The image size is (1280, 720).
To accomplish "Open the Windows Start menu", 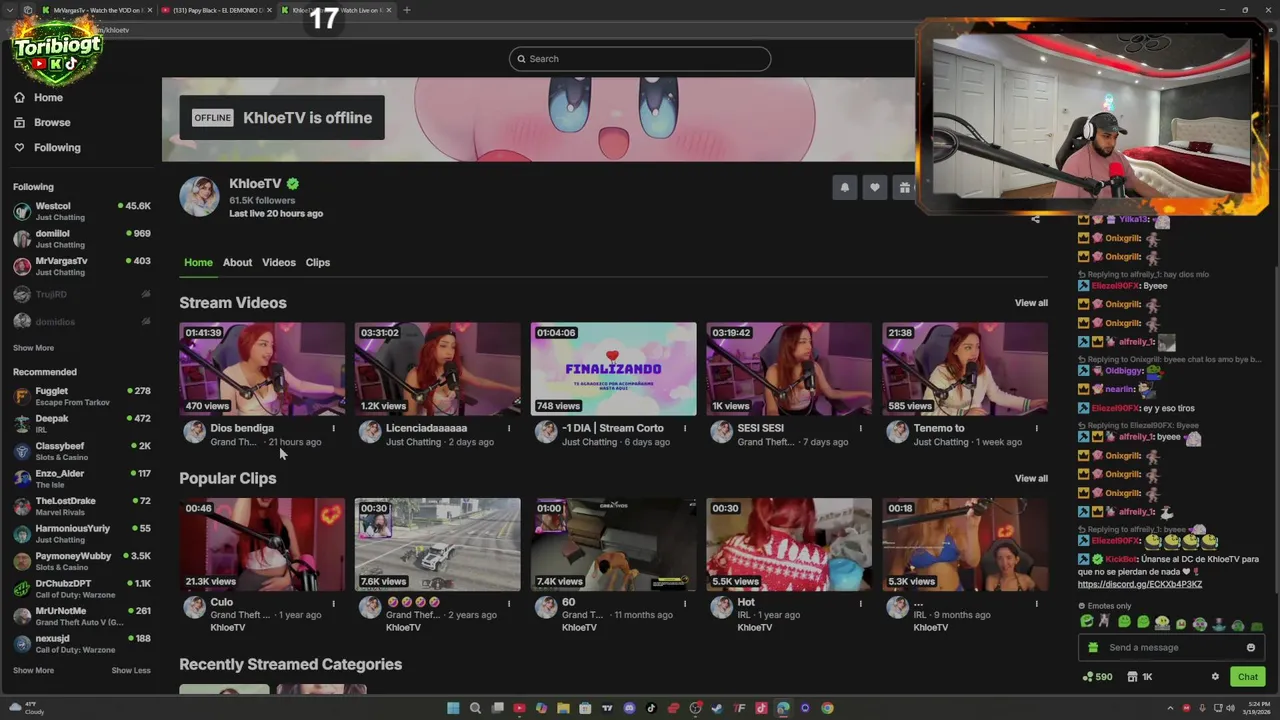I will (x=453, y=708).
